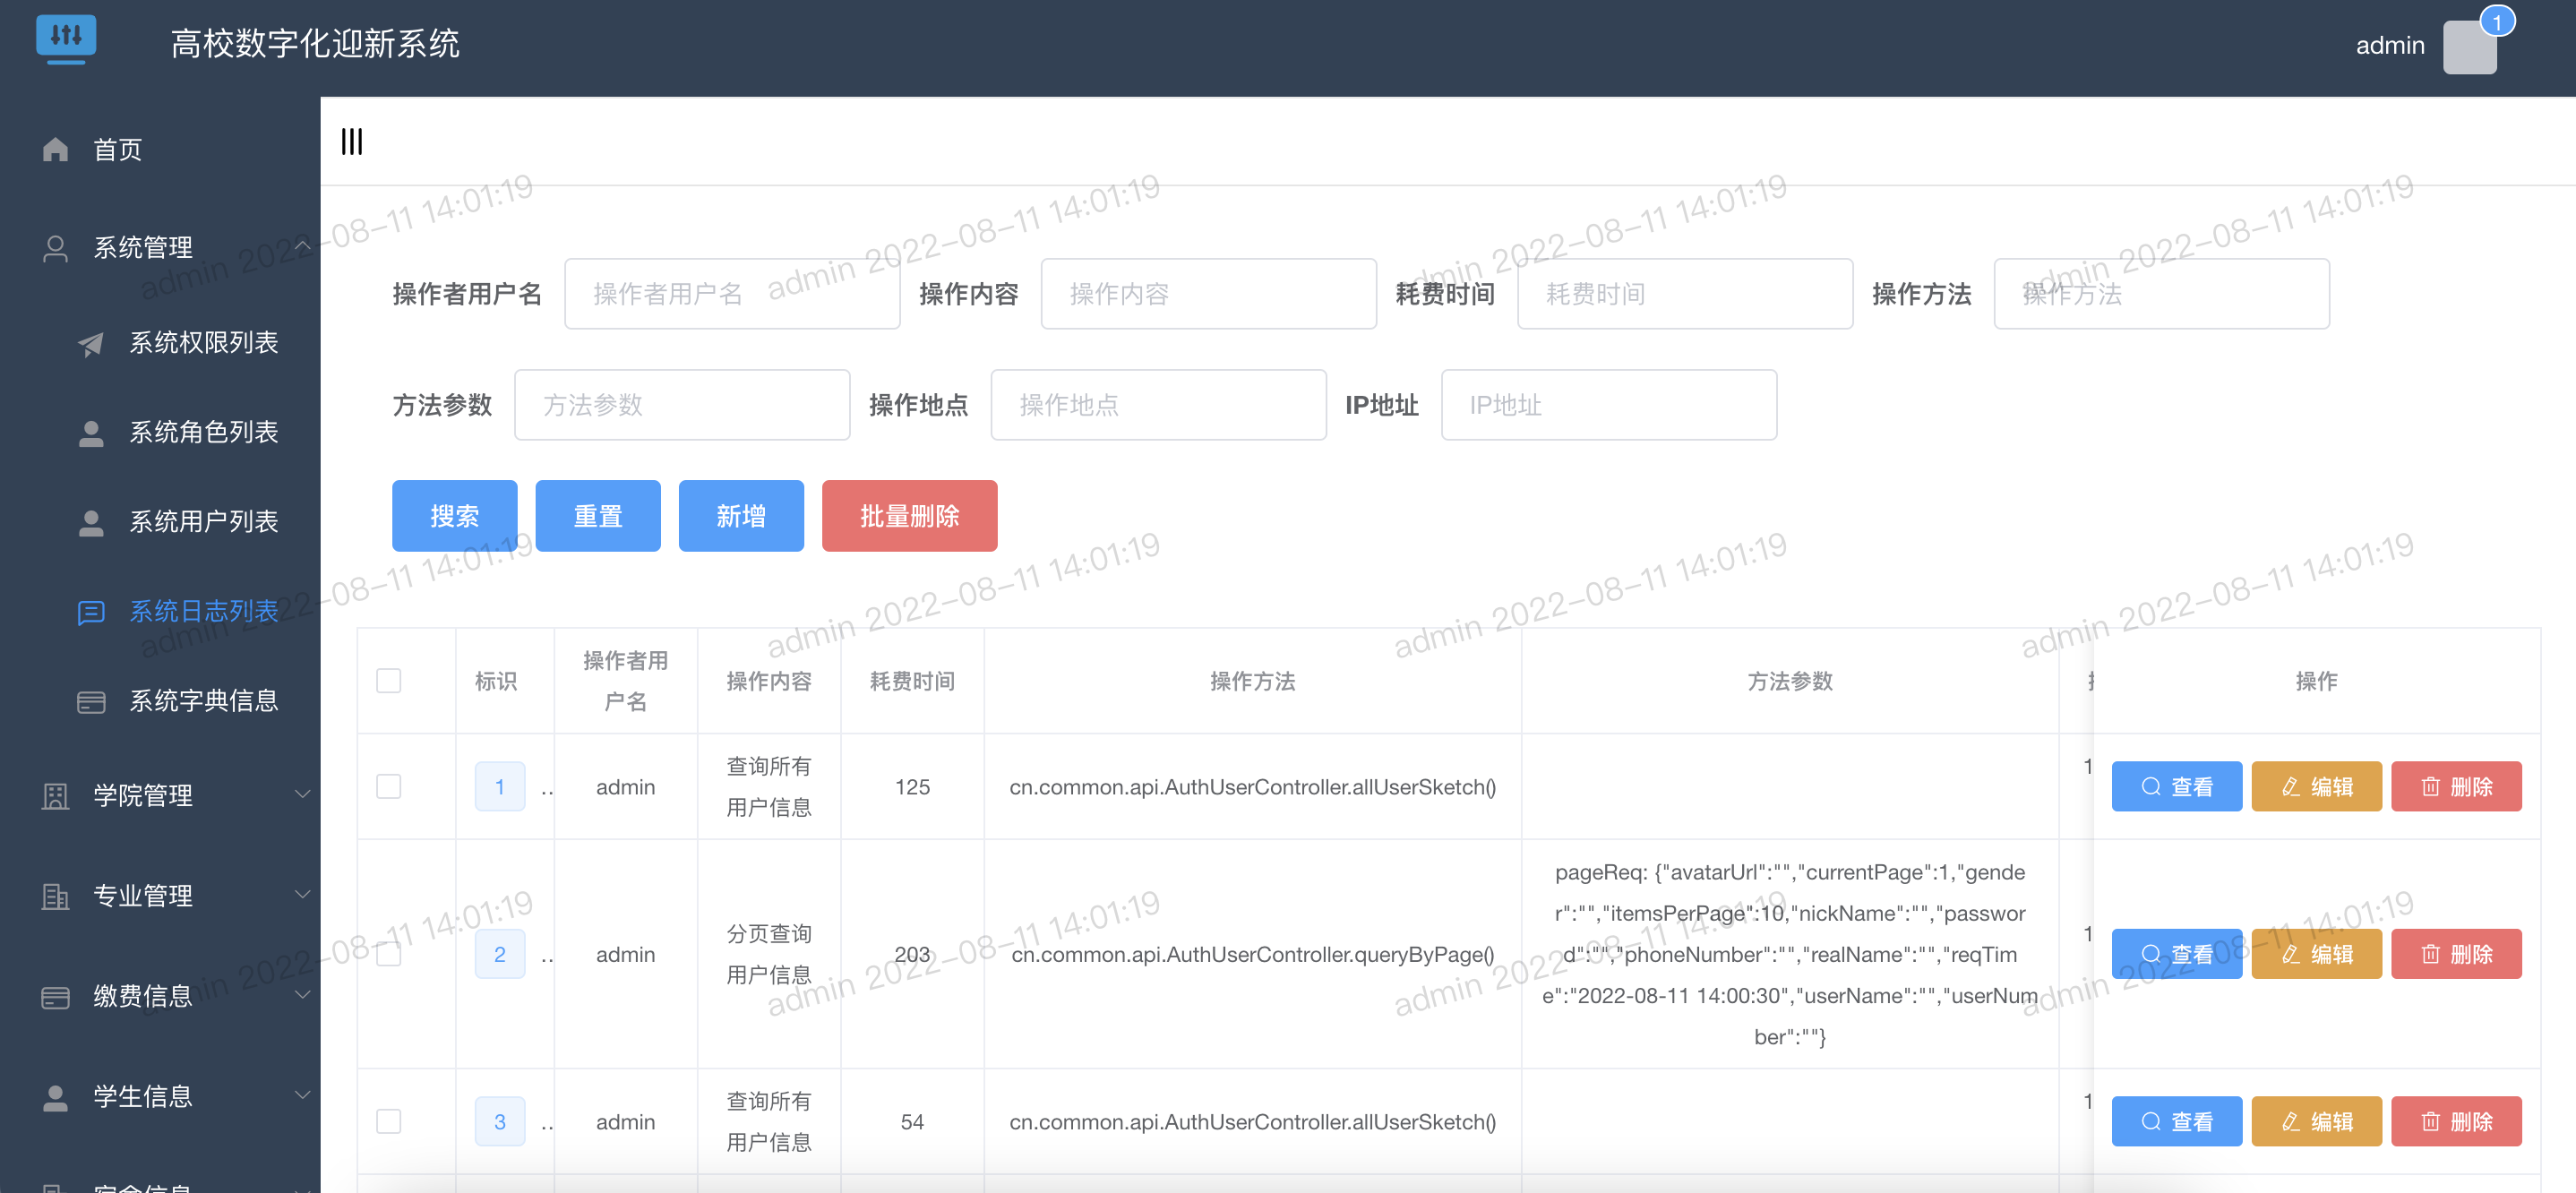
Task: Click the paper plane icon for 系统权限列表
Action: (x=91, y=343)
